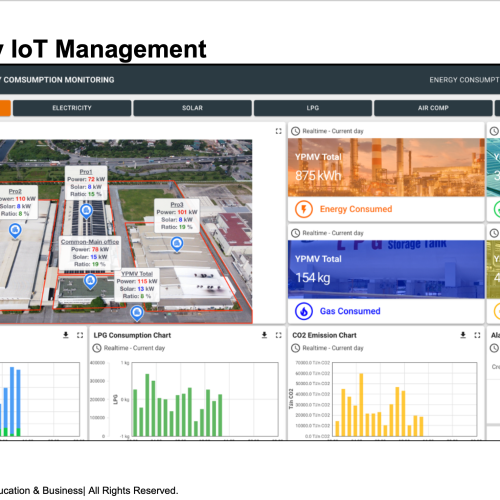Click the tallest yellow CO2 emission bar
Viewport: 500px width, 500px height.
click(x=361, y=405)
